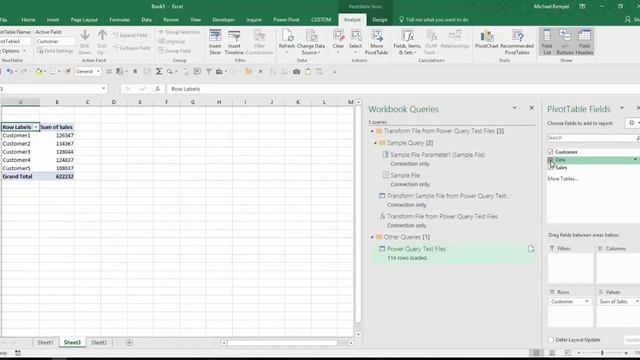
Task: Collapse Transform File from Power Query group
Action: coord(372,131)
